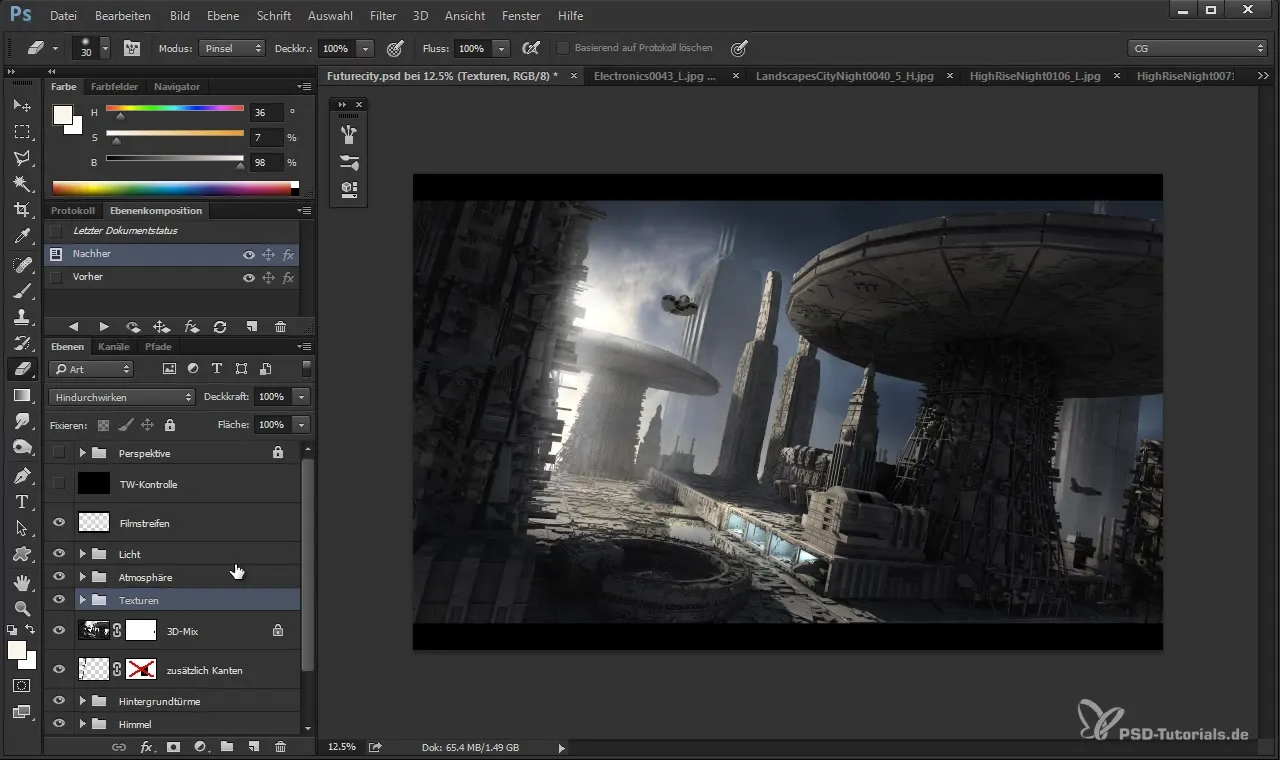Select the Move tool
The width and height of the screenshot is (1280, 760).
(21, 105)
